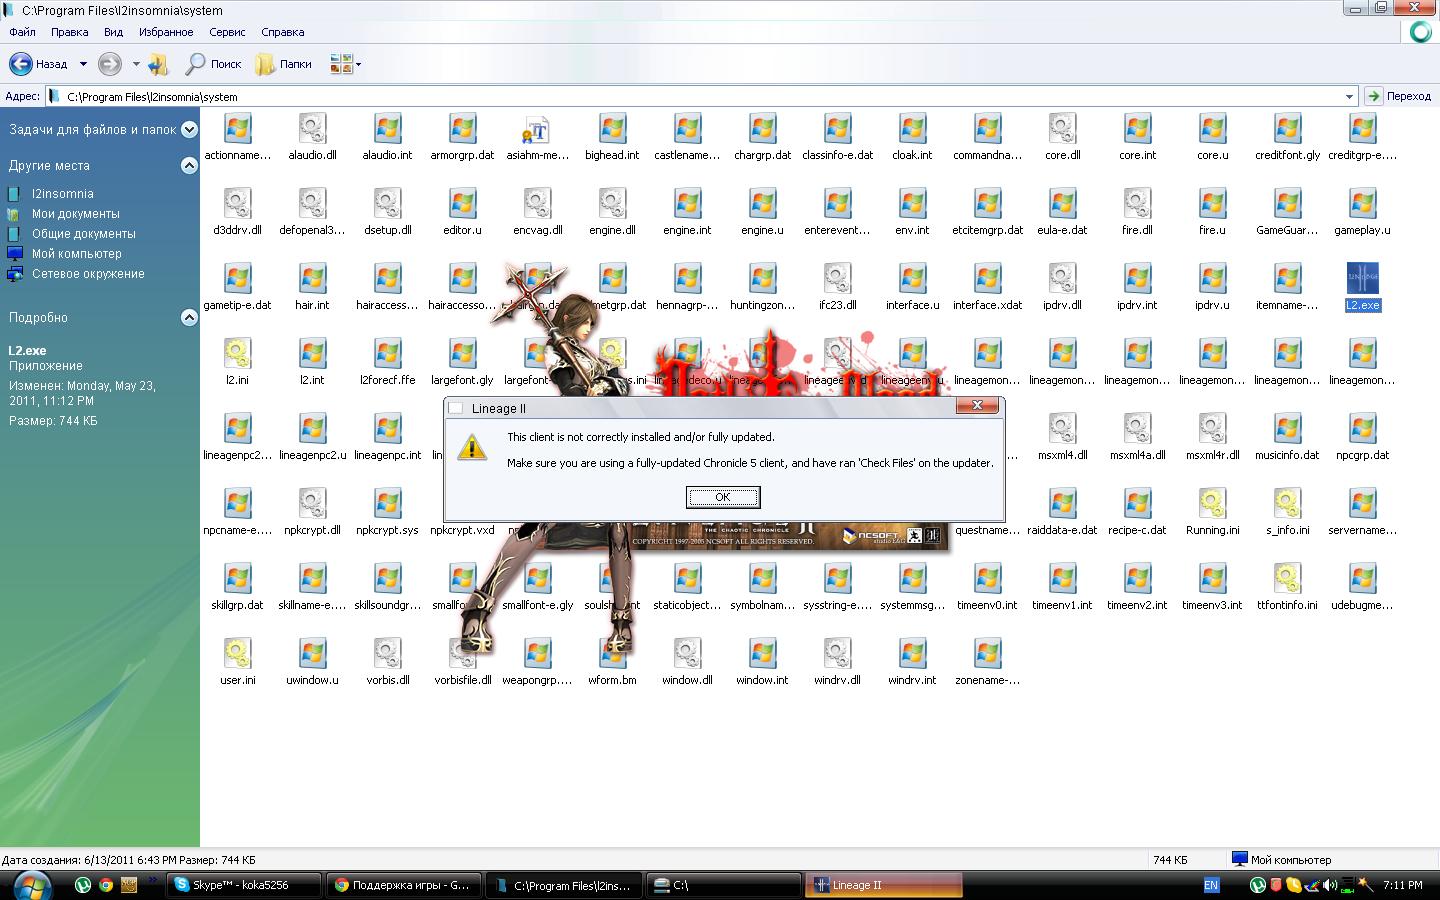
Task: Select the interface.xdat file icon
Action: 987,279
